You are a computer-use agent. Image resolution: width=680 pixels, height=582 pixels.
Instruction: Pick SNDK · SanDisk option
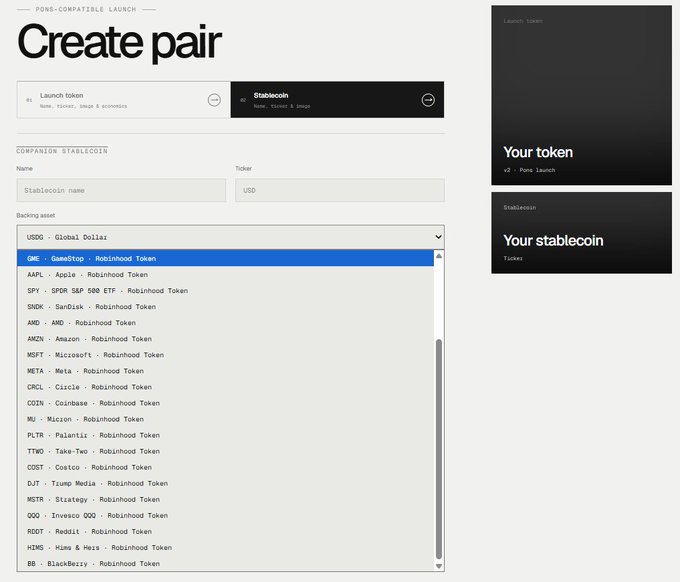tap(226, 307)
